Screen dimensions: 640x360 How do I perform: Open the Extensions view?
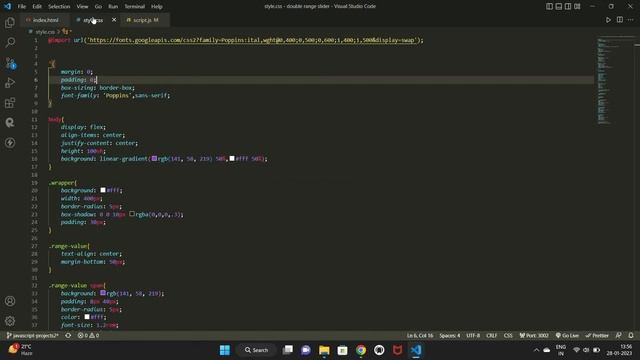(10, 102)
